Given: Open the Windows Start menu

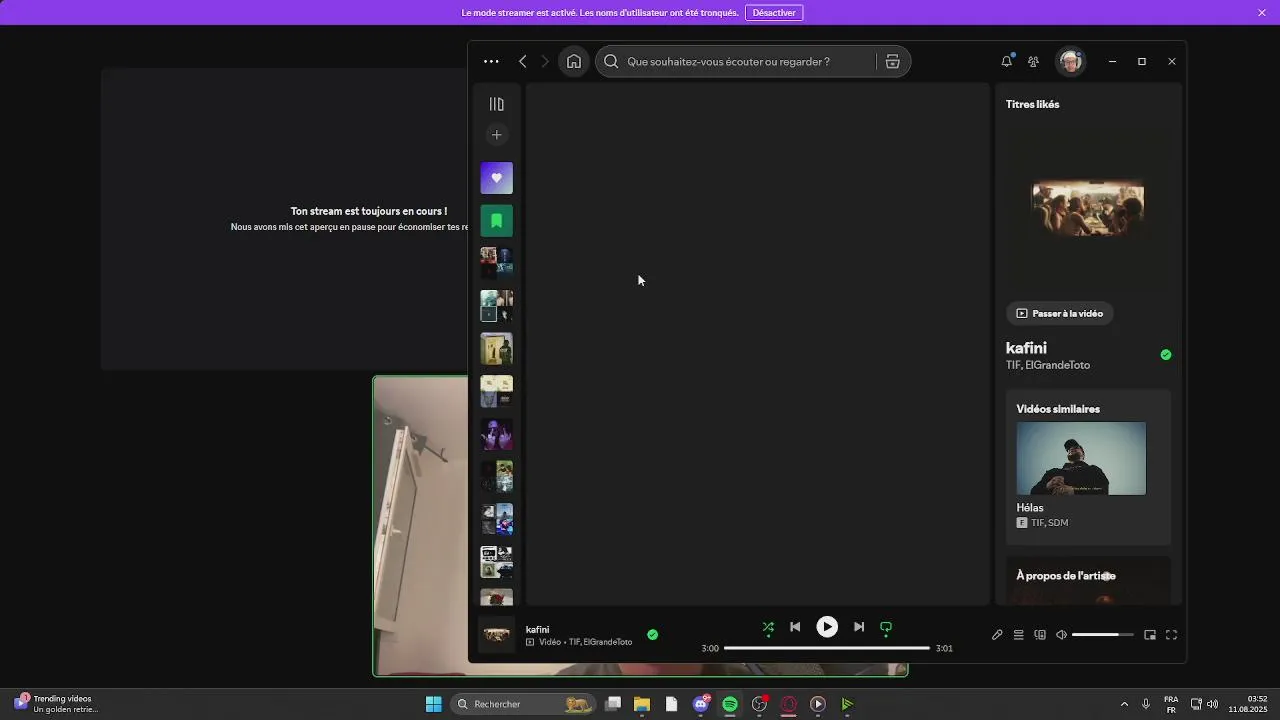Looking at the screenshot, I should [x=434, y=704].
